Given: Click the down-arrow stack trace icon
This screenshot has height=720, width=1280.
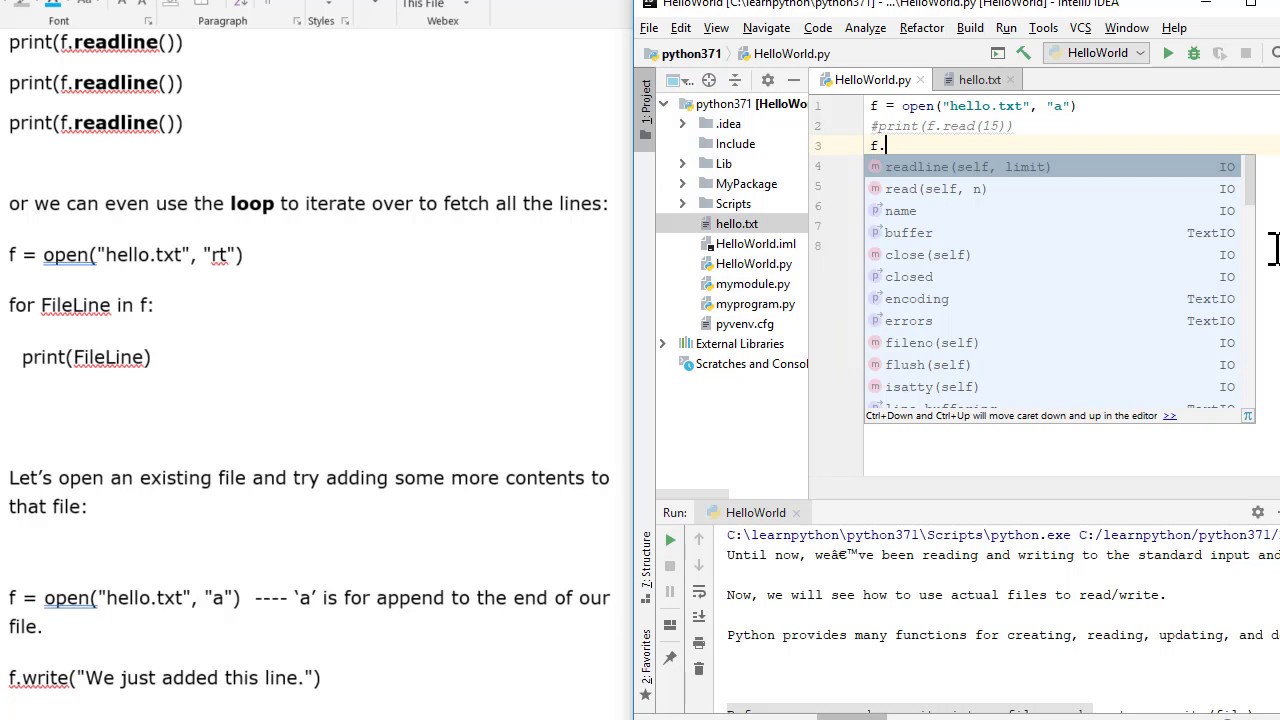Looking at the screenshot, I should [699, 566].
